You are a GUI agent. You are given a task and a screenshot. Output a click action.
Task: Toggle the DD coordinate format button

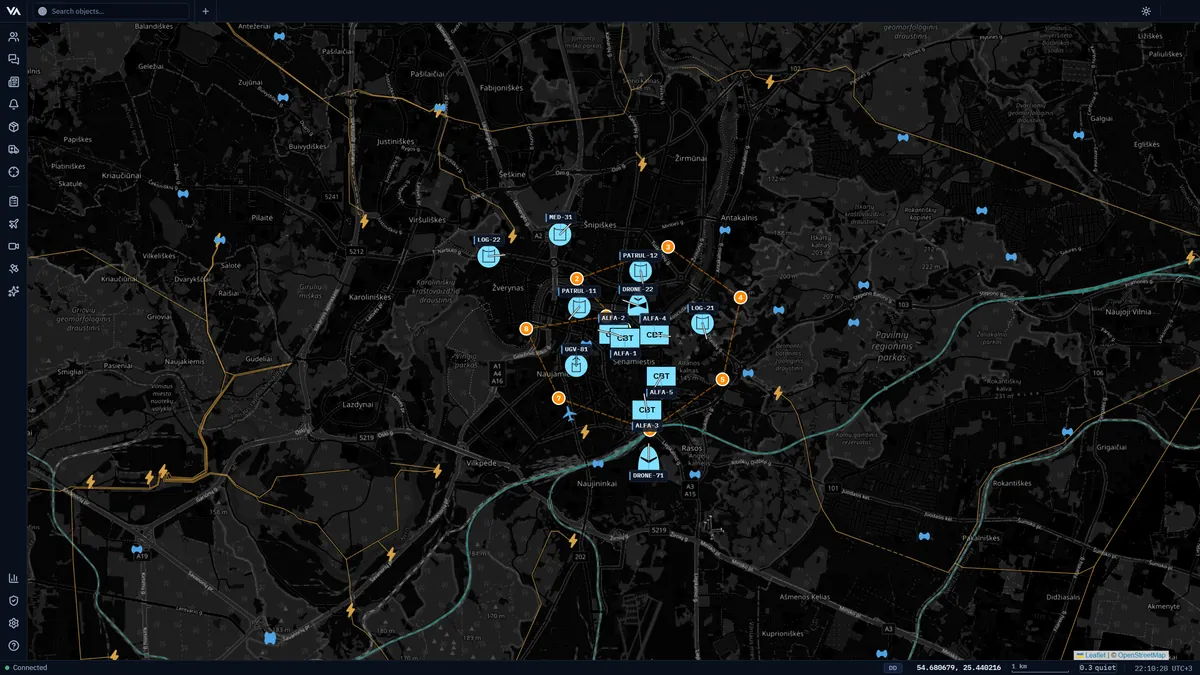point(892,667)
